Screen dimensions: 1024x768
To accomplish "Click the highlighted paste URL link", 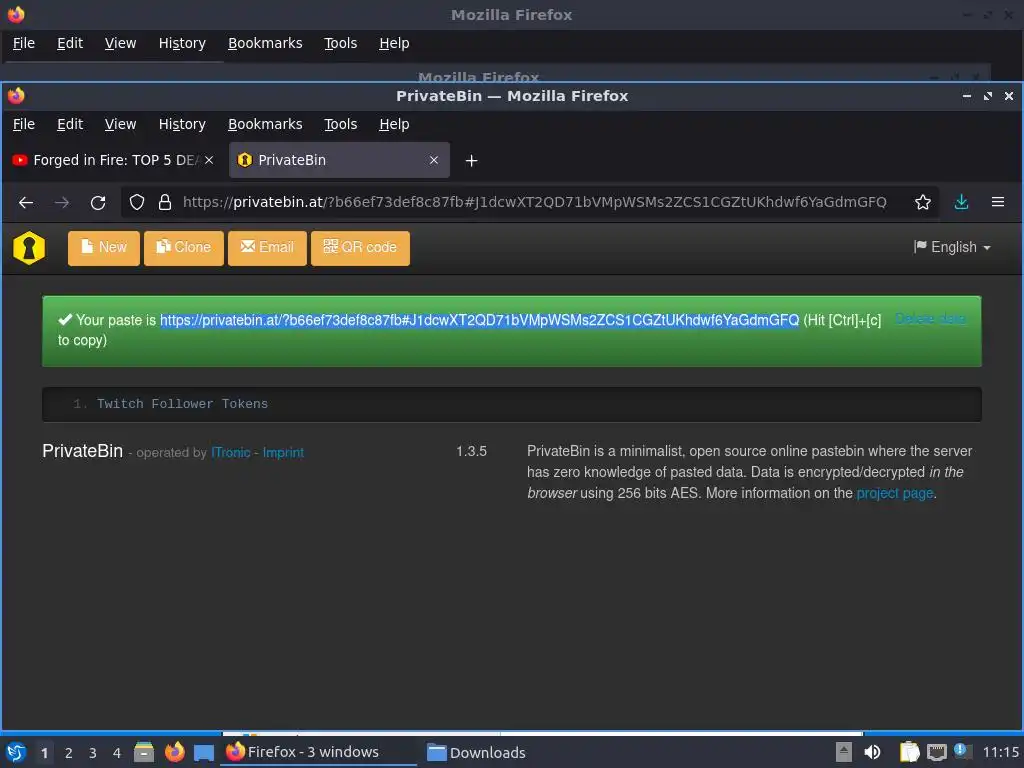I will pyautogui.click(x=479, y=320).
